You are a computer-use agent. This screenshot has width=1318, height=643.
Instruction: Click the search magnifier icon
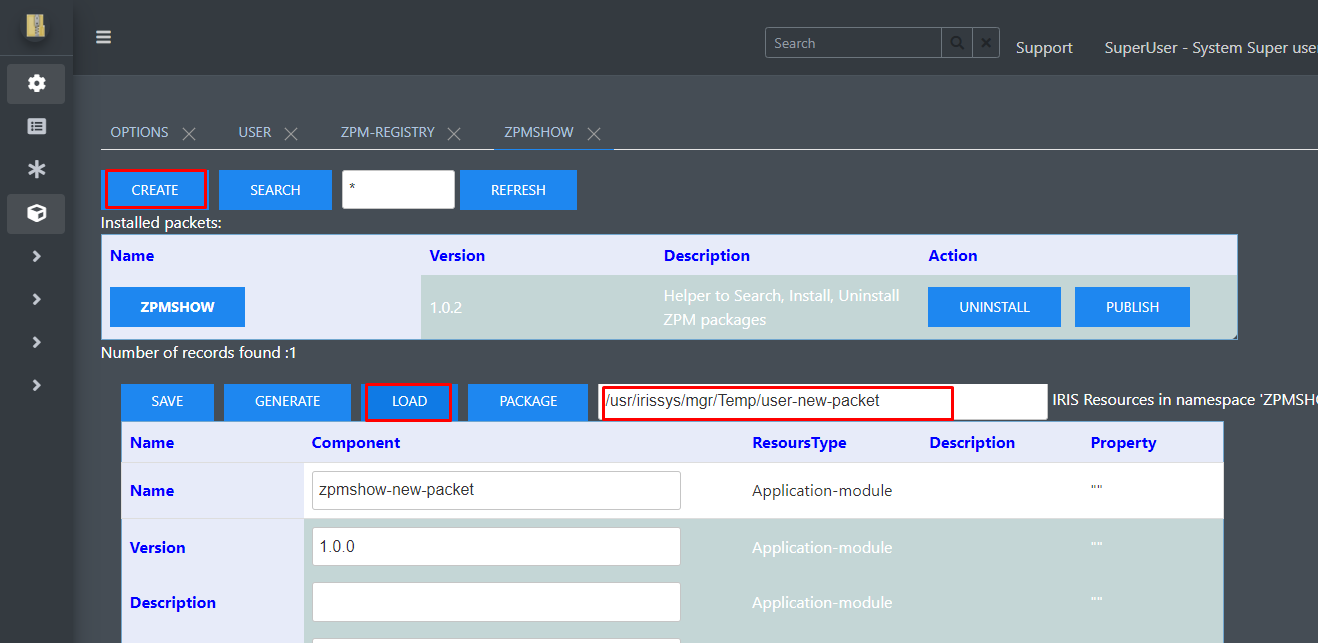pos(956,43)
